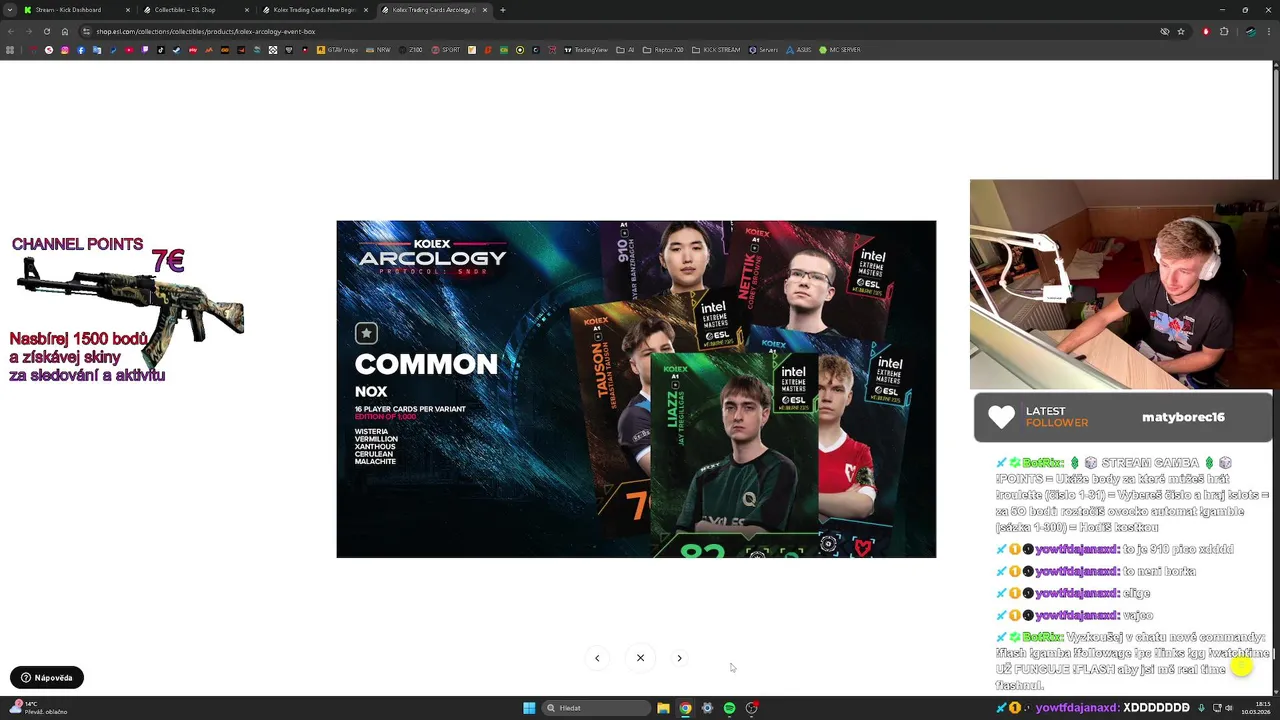Open Spotify from the taskbar
Image resolution: width=1280 pixels, height=720 pixels.
click(729, 708)
